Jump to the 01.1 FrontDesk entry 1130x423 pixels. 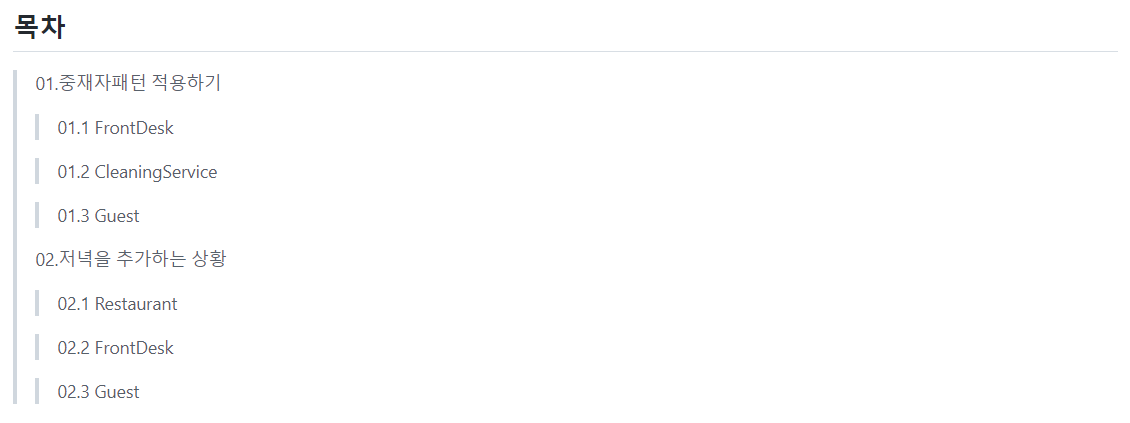115,128
